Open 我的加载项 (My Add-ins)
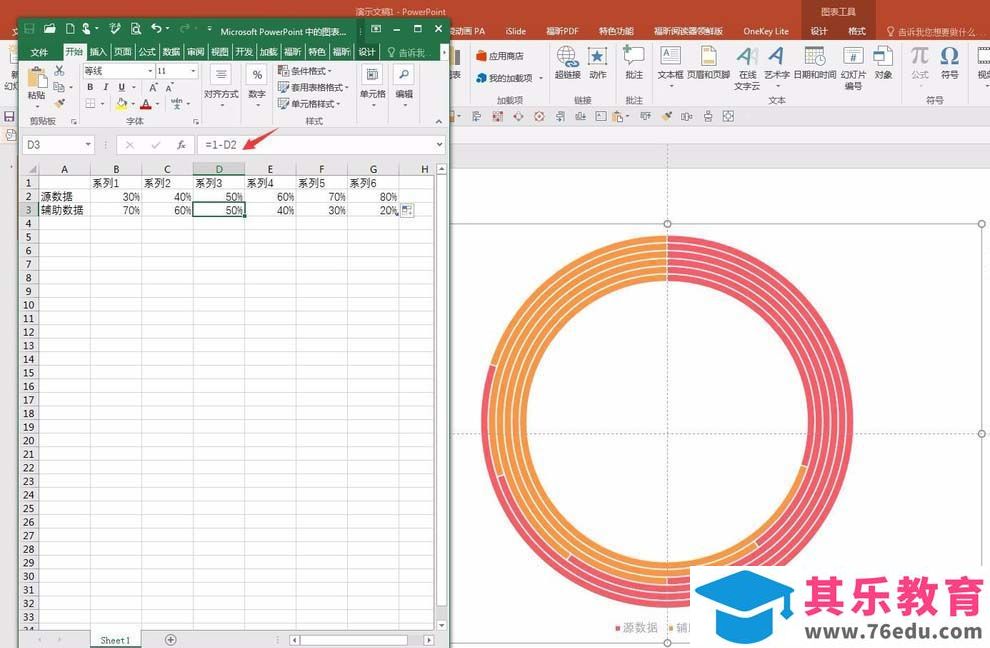 [510, 78]
